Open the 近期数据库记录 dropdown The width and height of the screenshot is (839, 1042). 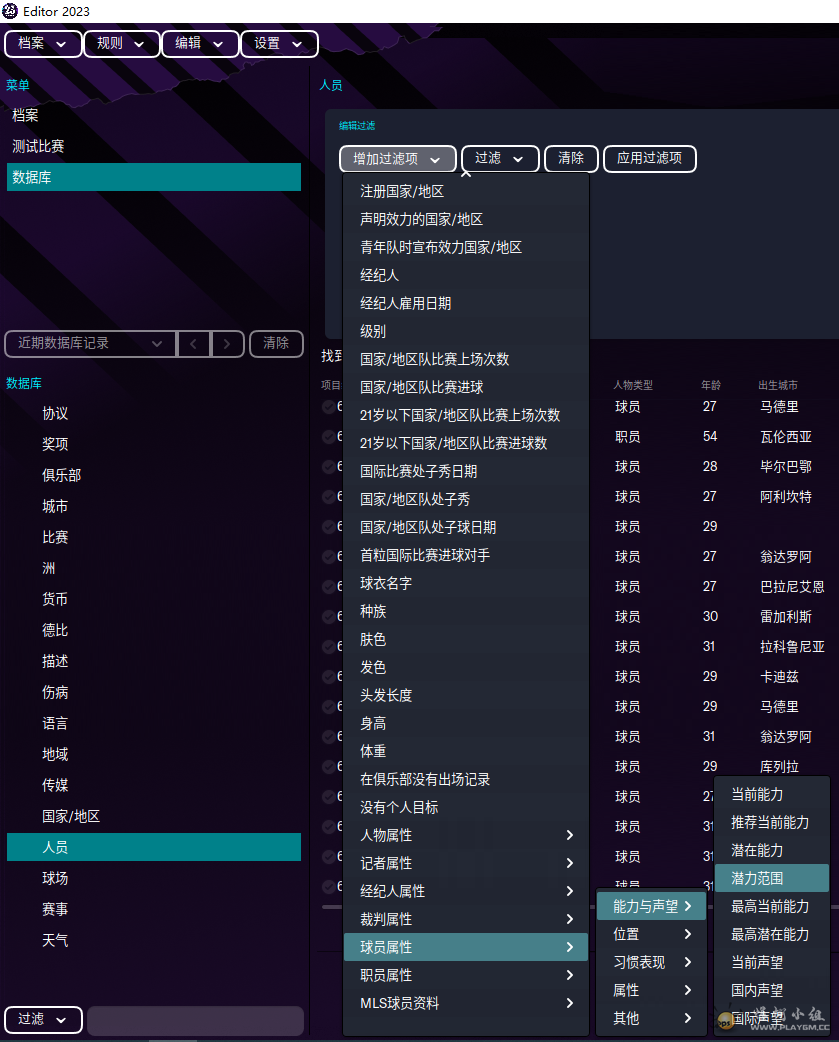tap(90, 343)
